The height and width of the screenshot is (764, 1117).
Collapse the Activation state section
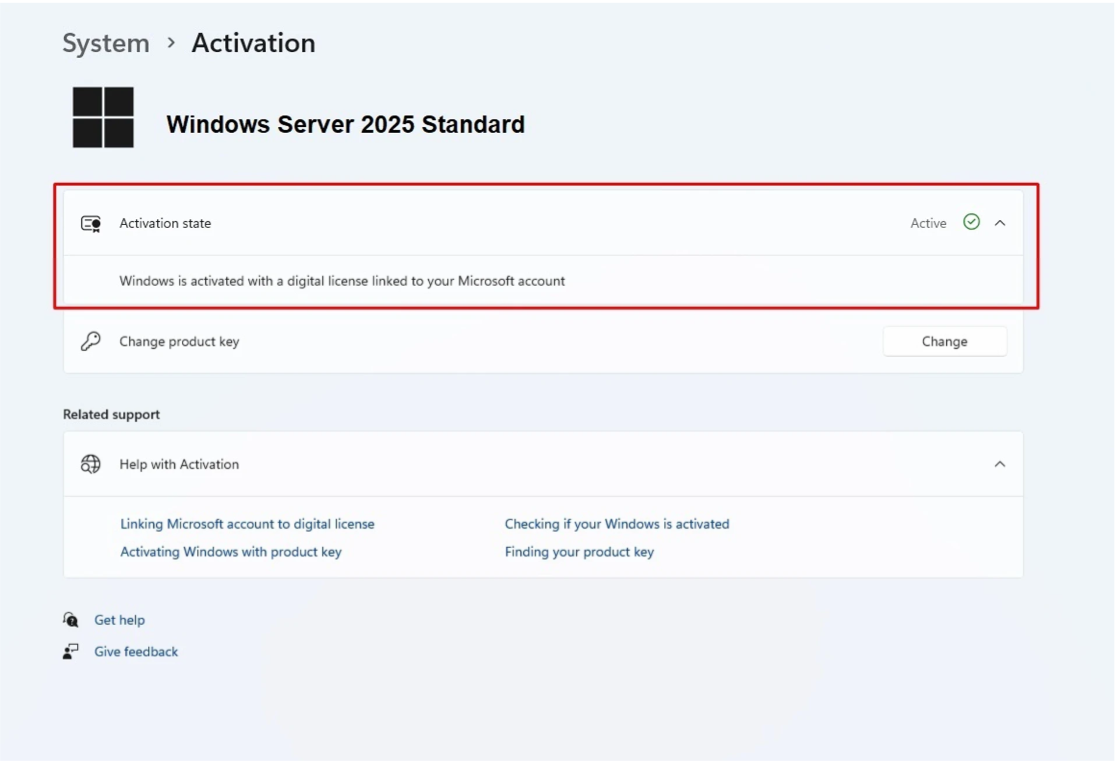tap(1000, 223)
